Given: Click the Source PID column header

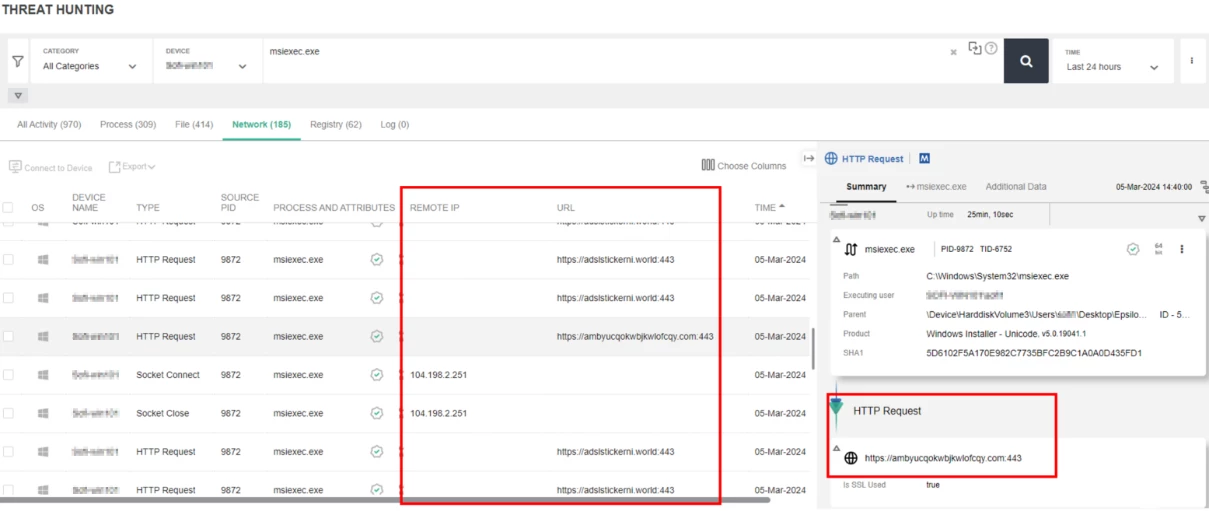Looking at the screenshot, I should pos(240,203).
